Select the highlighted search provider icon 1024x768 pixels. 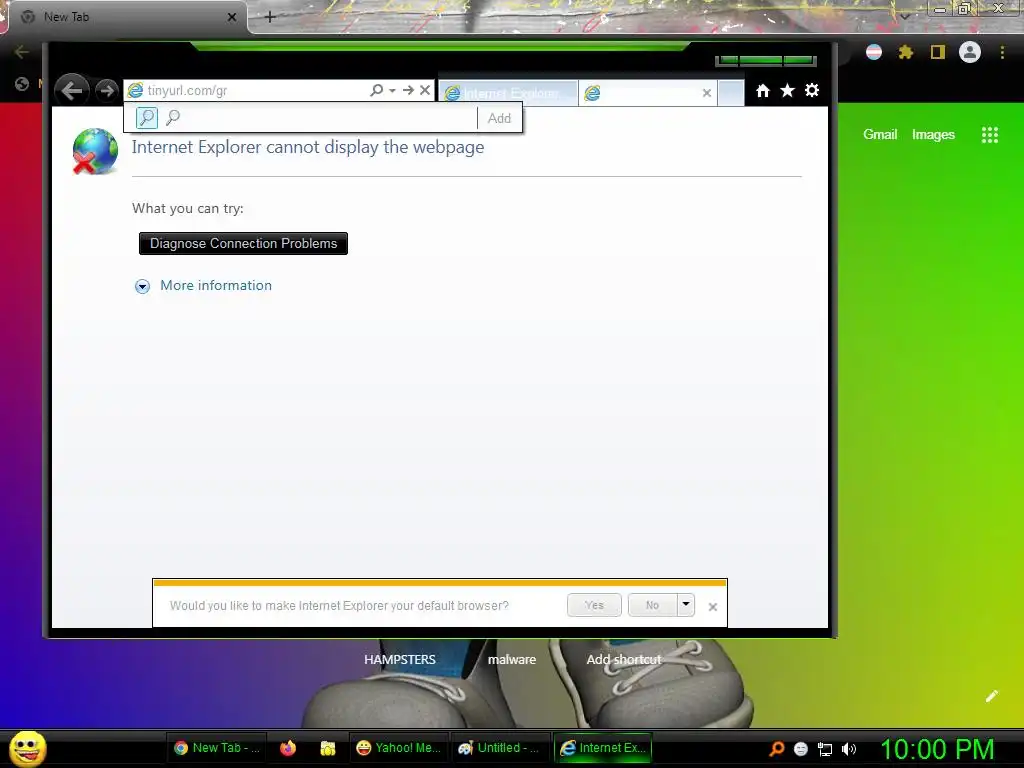[x=147, y=118]
